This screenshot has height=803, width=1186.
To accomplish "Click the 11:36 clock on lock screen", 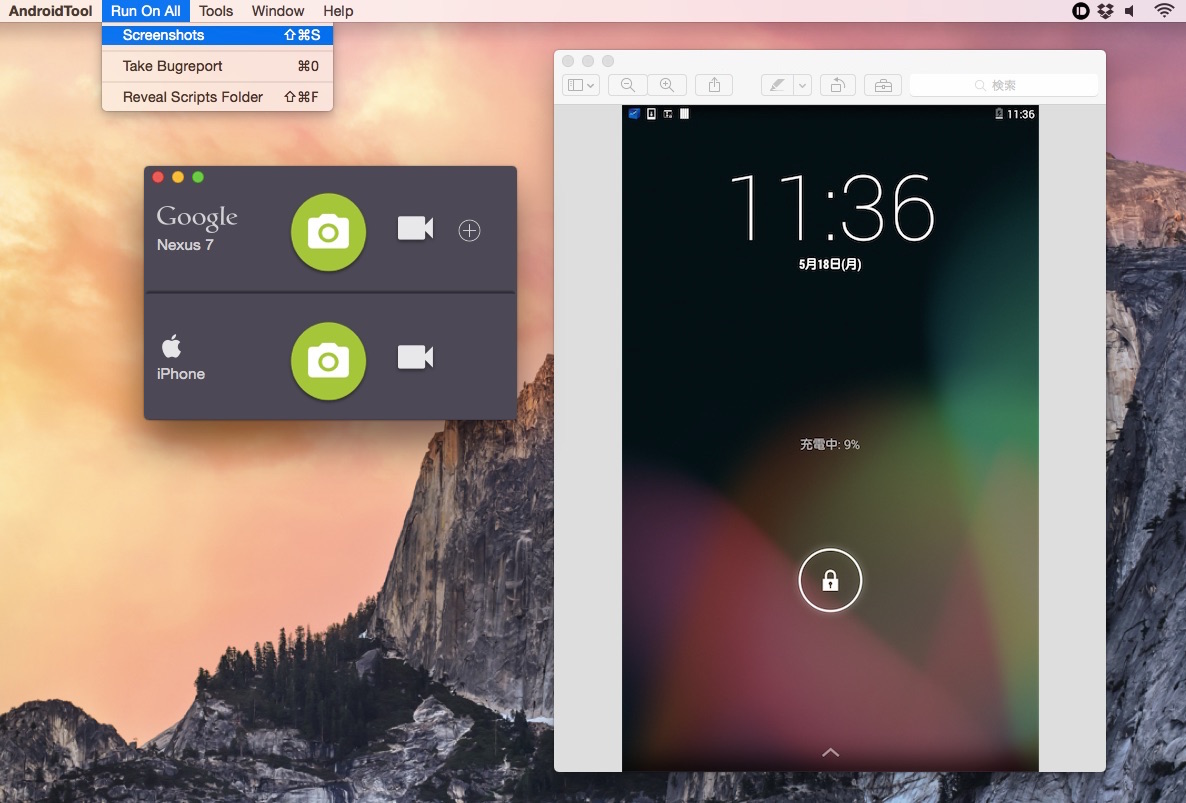I will [x=831, y=207].
